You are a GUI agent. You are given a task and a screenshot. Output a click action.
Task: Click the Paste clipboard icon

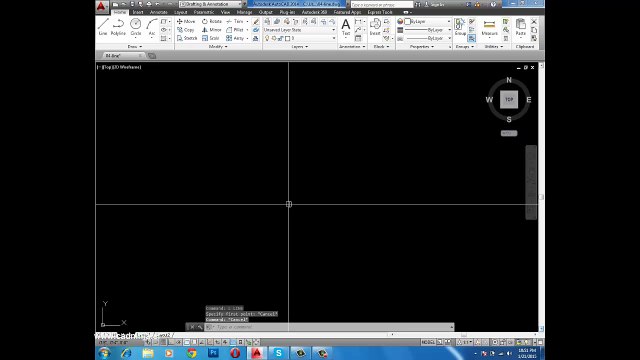point(520,27)
